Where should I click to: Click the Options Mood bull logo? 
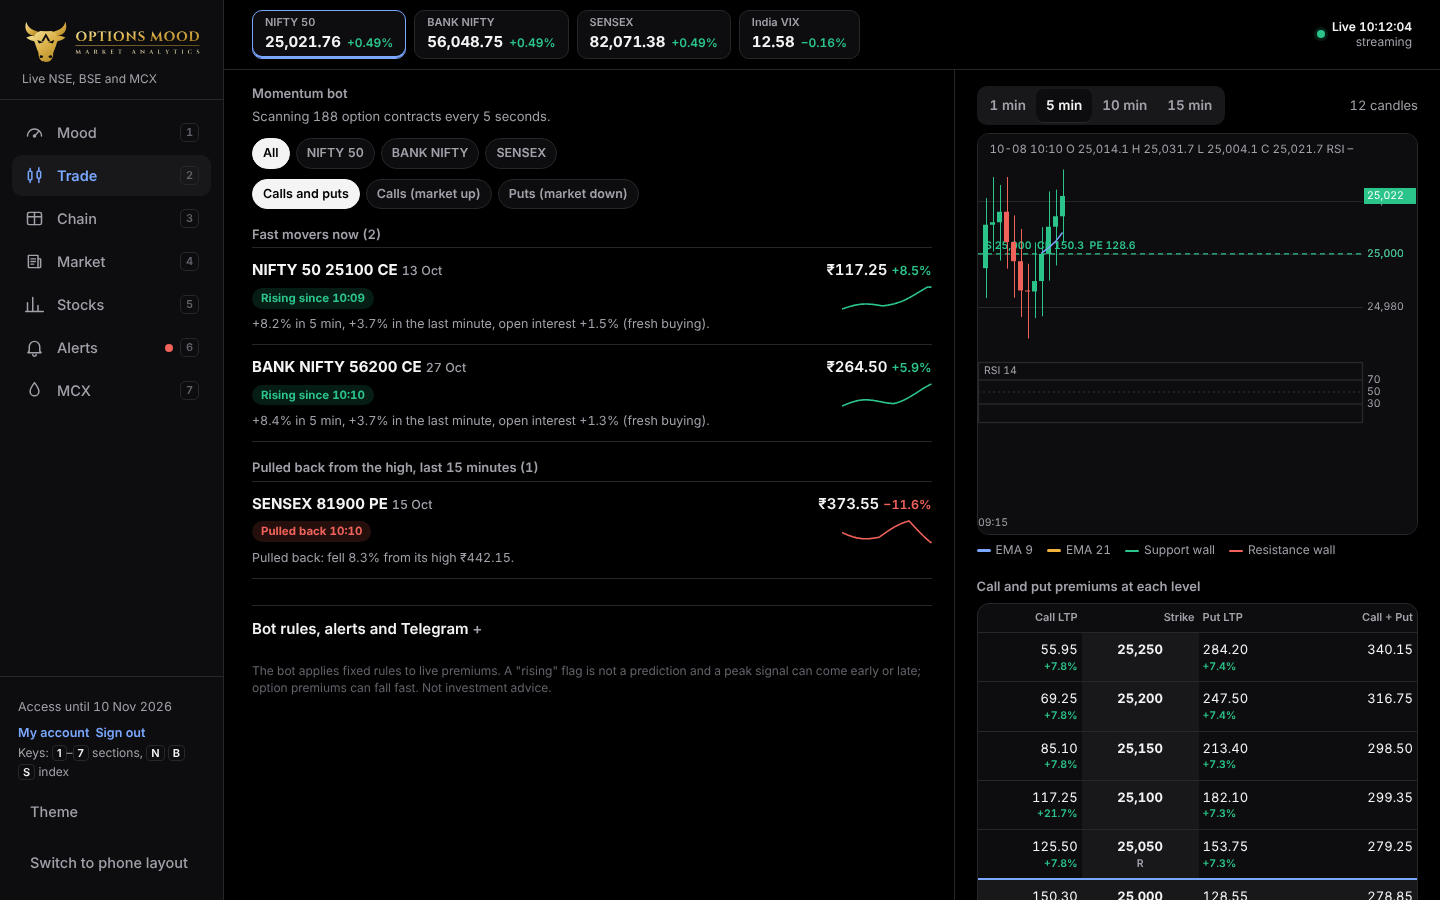pyautogui.click(x=46, y=41)
